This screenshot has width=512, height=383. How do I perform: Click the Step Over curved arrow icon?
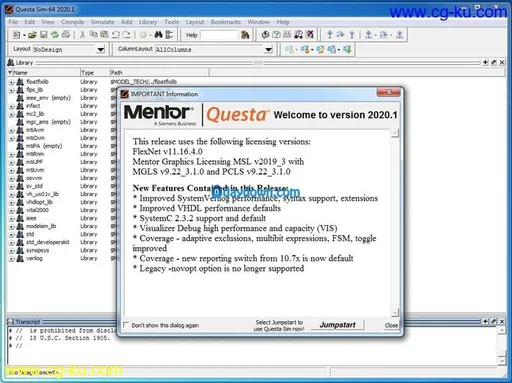(340, 35)
